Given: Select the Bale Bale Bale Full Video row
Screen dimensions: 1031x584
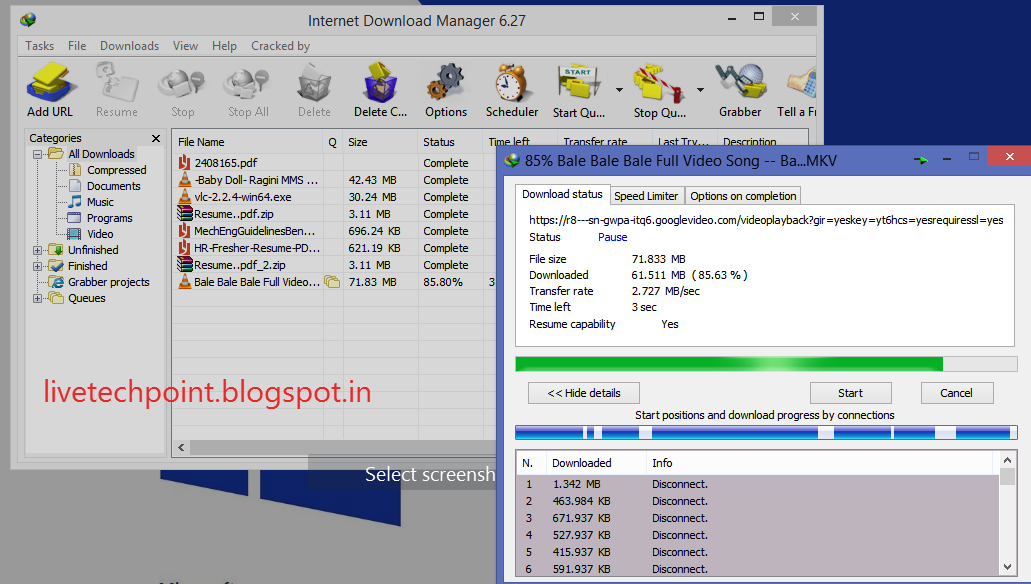Looking at the screenshot, I should [335, 282].
